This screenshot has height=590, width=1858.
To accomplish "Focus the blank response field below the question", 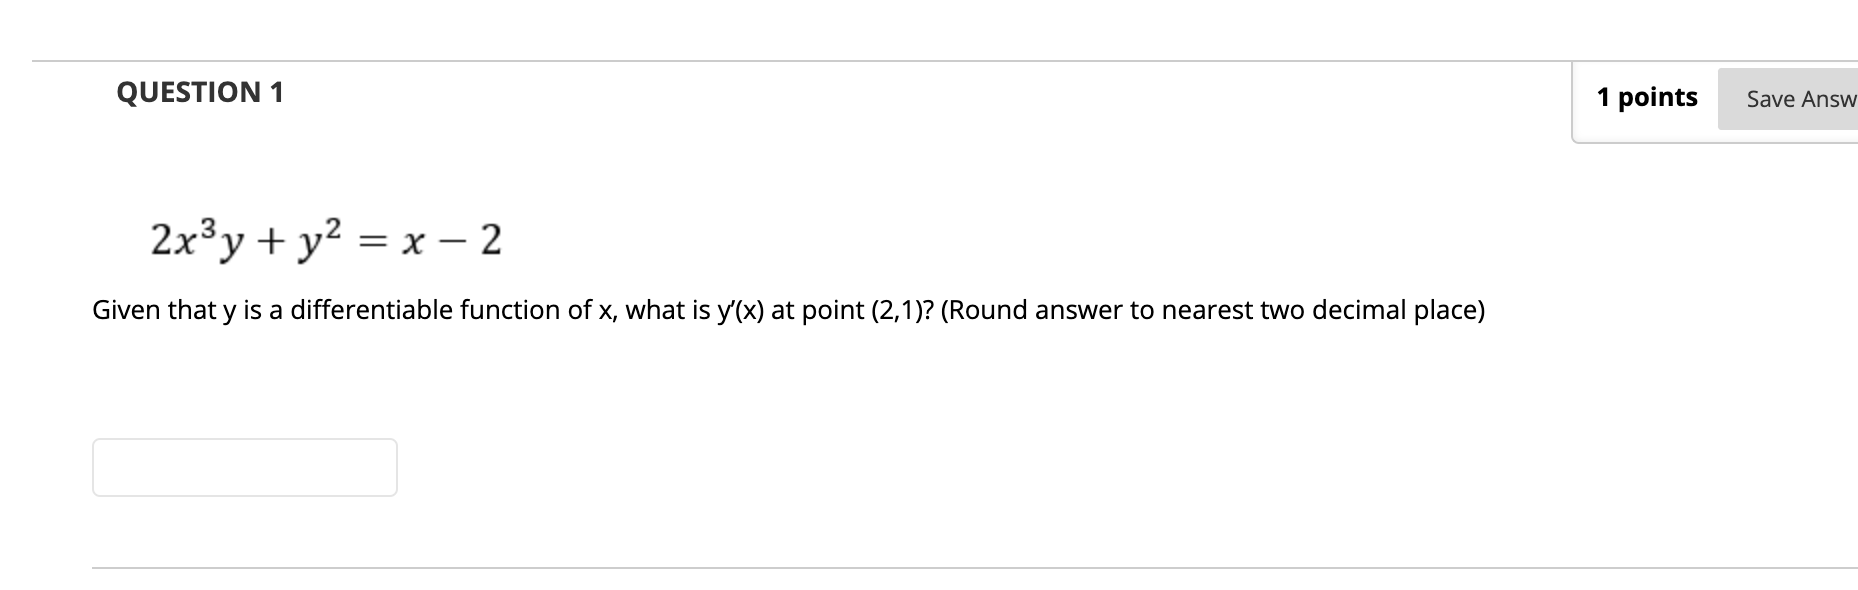I will click(x=244, y=466).
